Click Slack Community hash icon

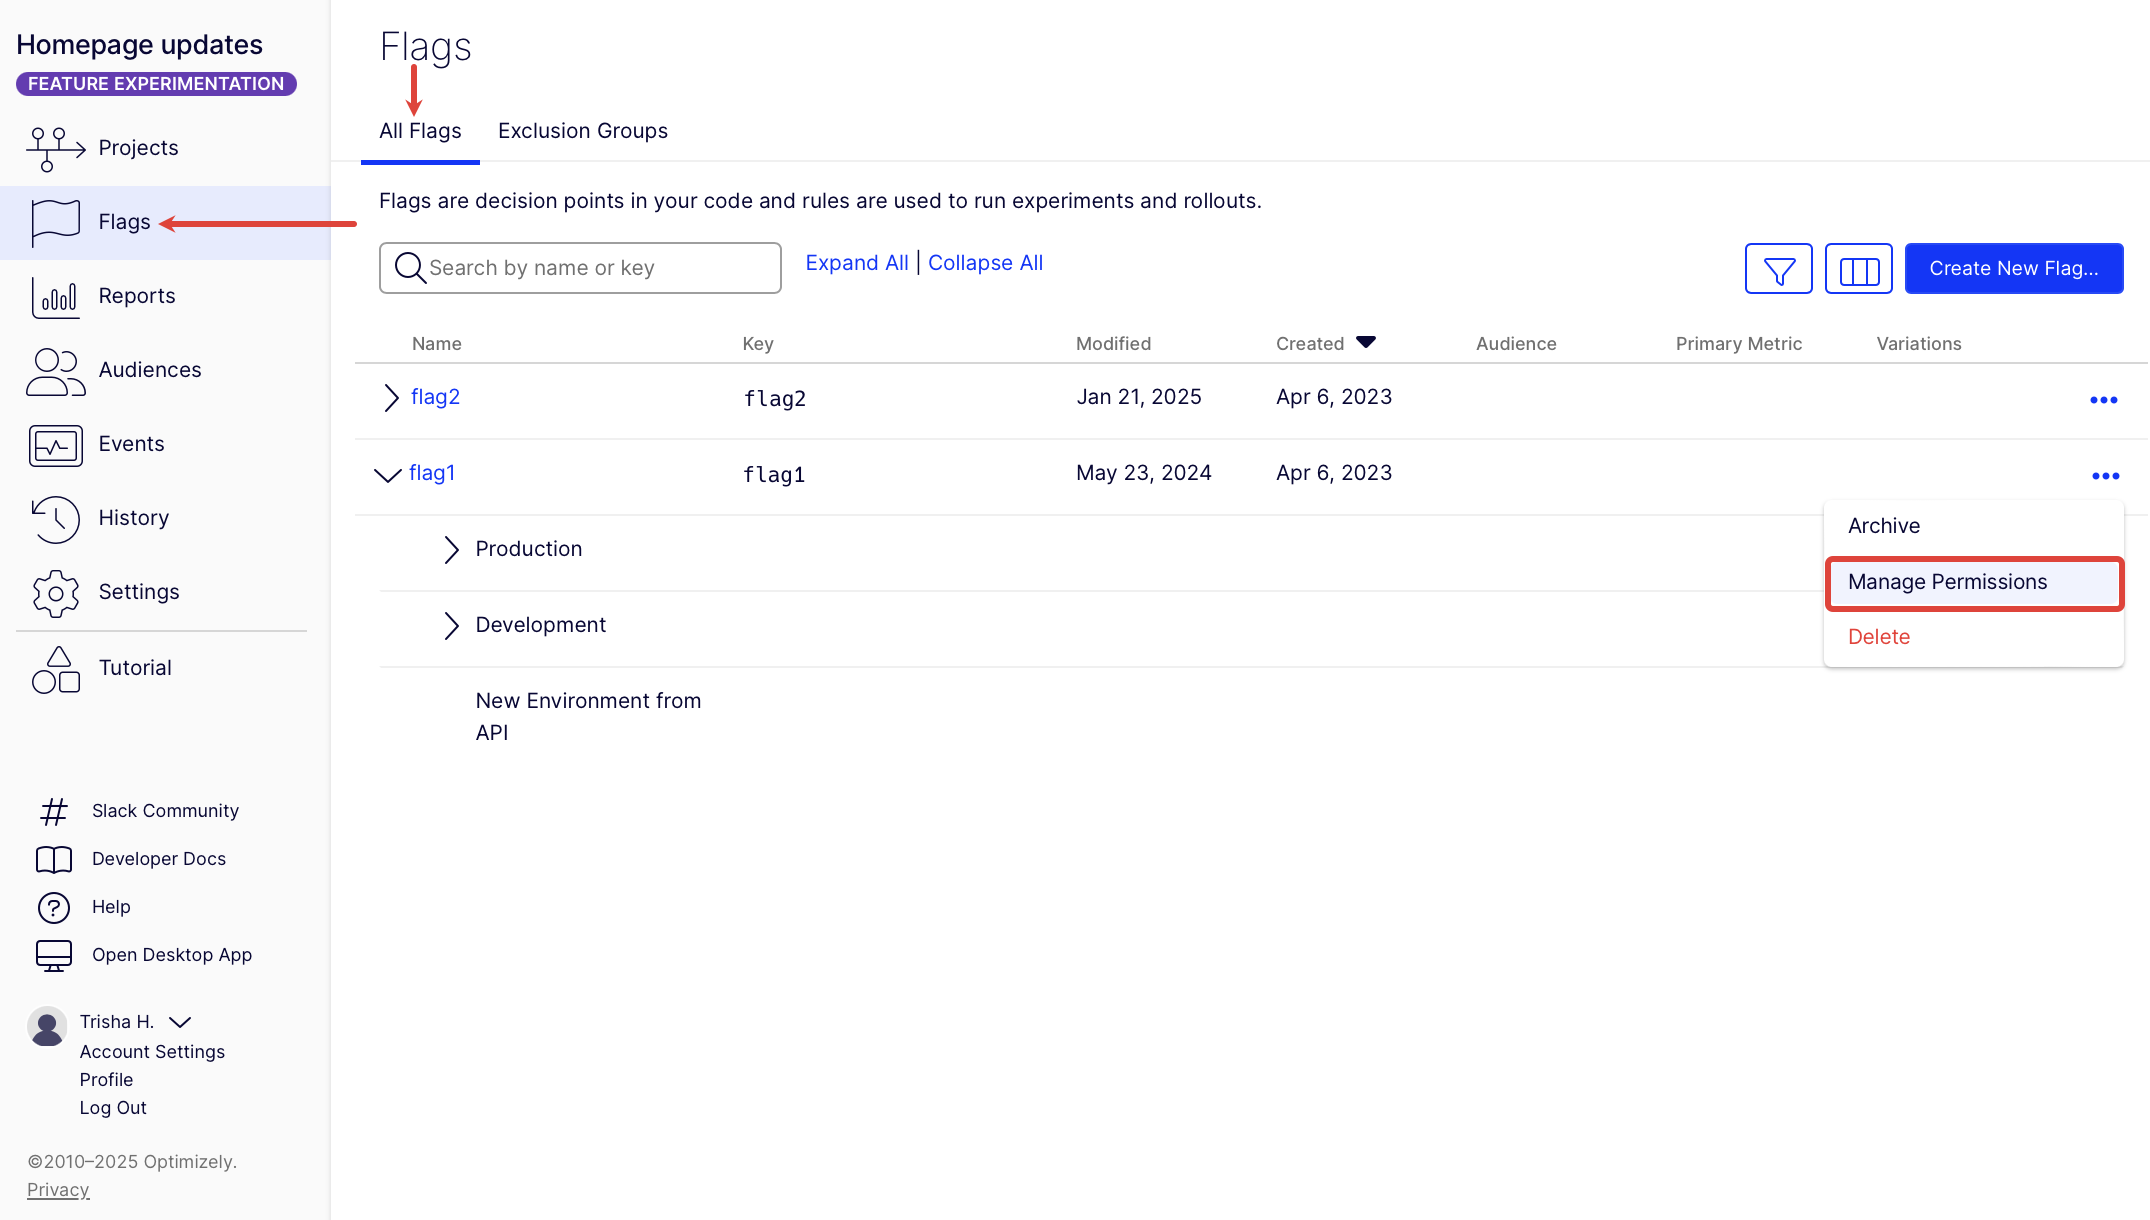54,811
